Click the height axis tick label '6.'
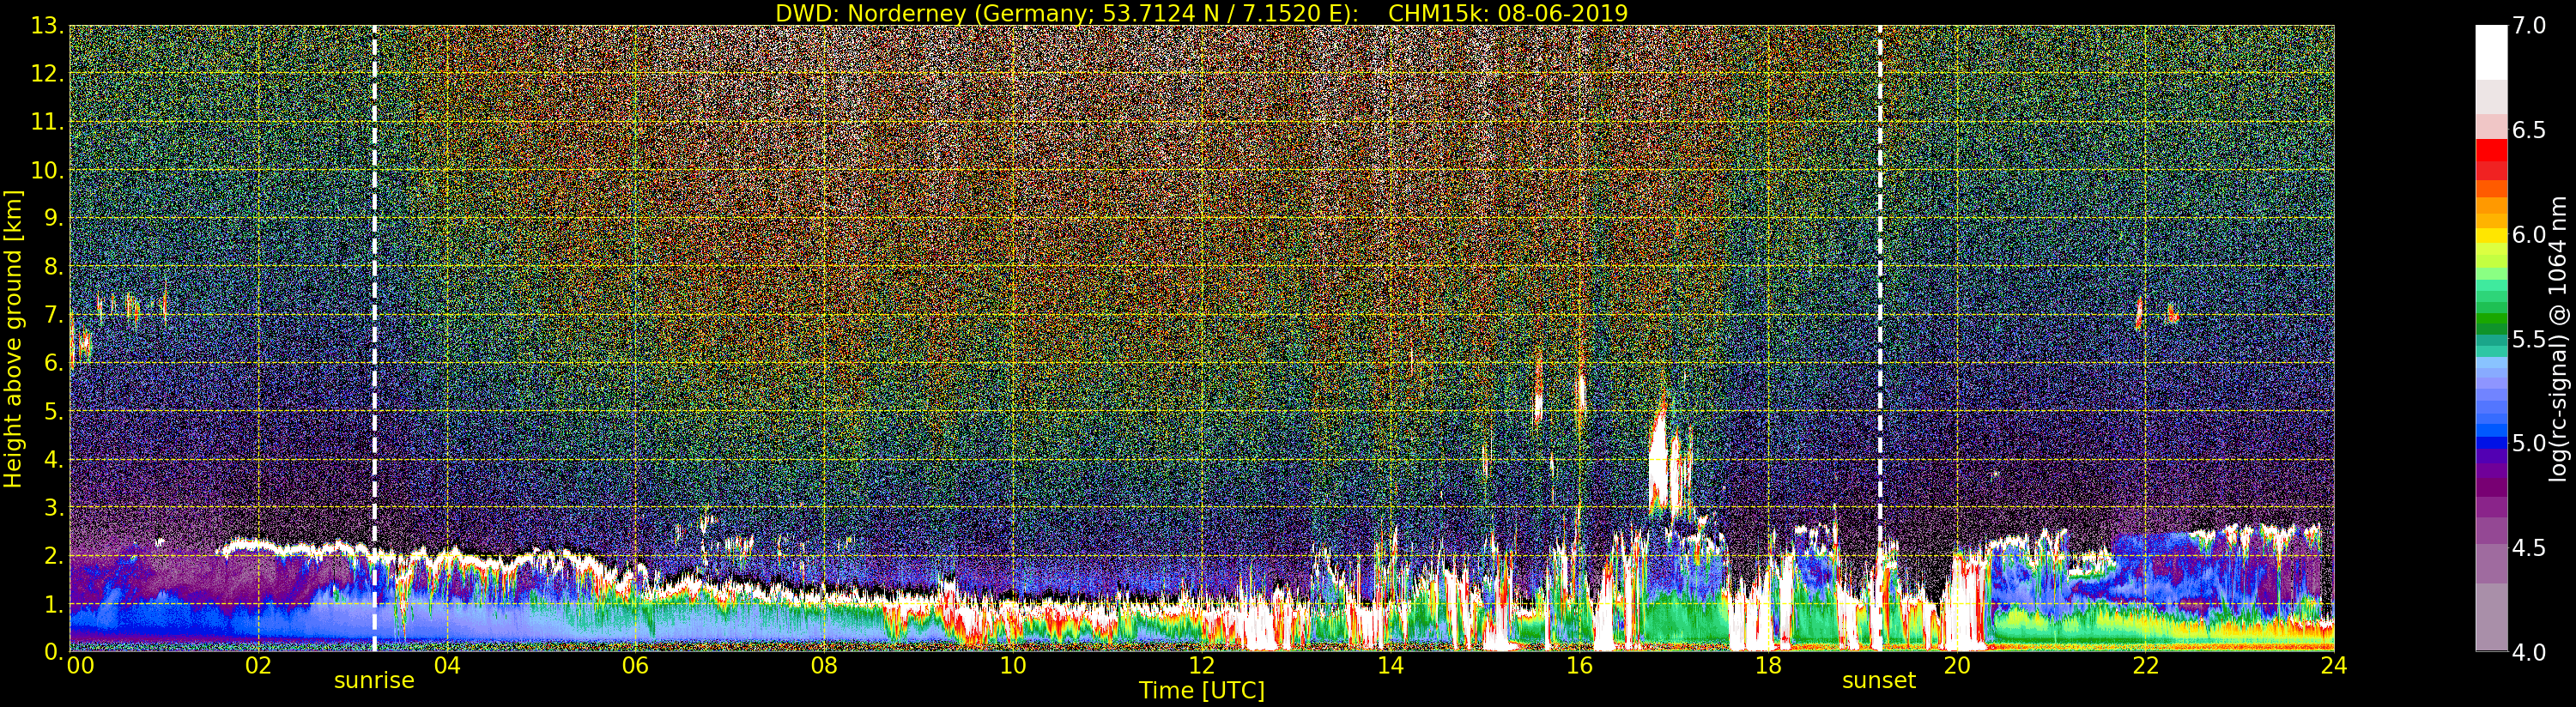2576x707 pixels. pos(52,363)
